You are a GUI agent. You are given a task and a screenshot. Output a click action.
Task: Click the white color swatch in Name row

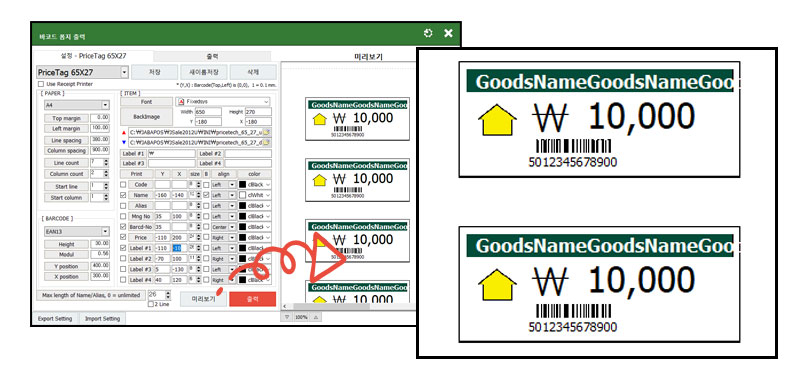(242, 195)
